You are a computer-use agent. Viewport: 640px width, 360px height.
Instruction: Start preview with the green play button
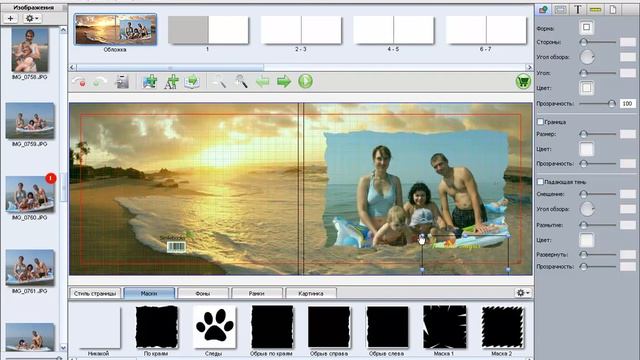305,81
